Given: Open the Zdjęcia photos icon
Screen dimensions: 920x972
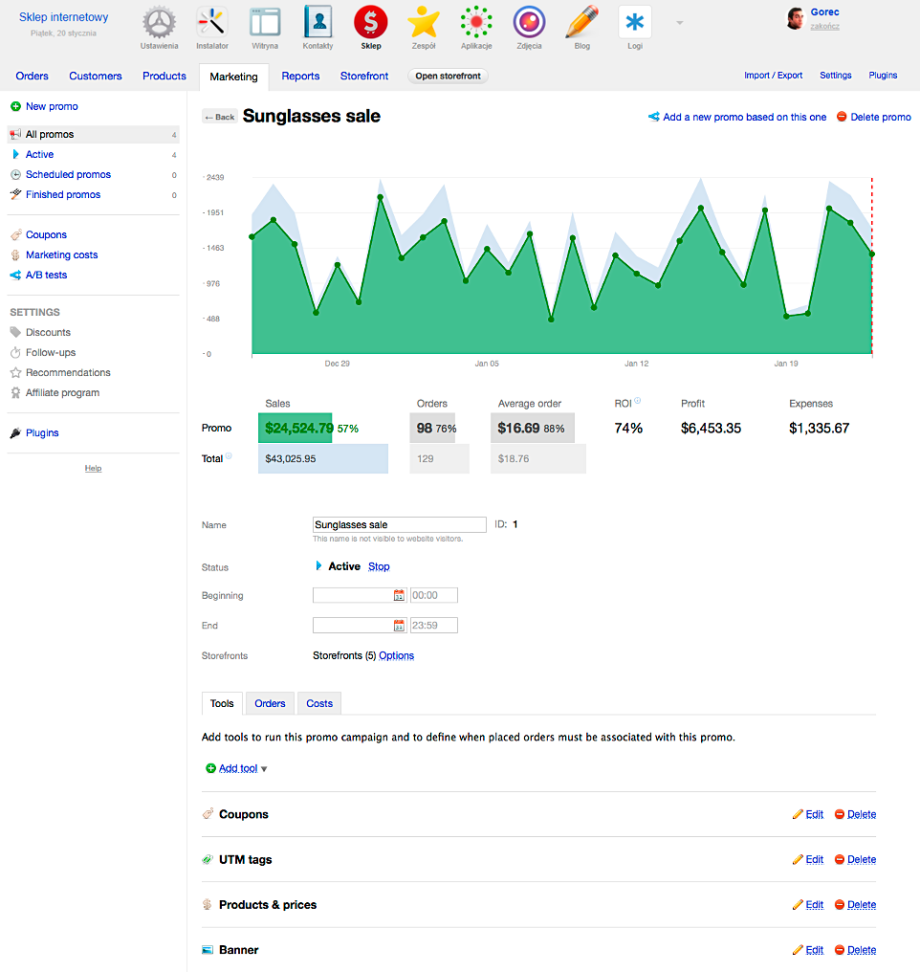Looking at the screenshot, I should coord(529,23).
